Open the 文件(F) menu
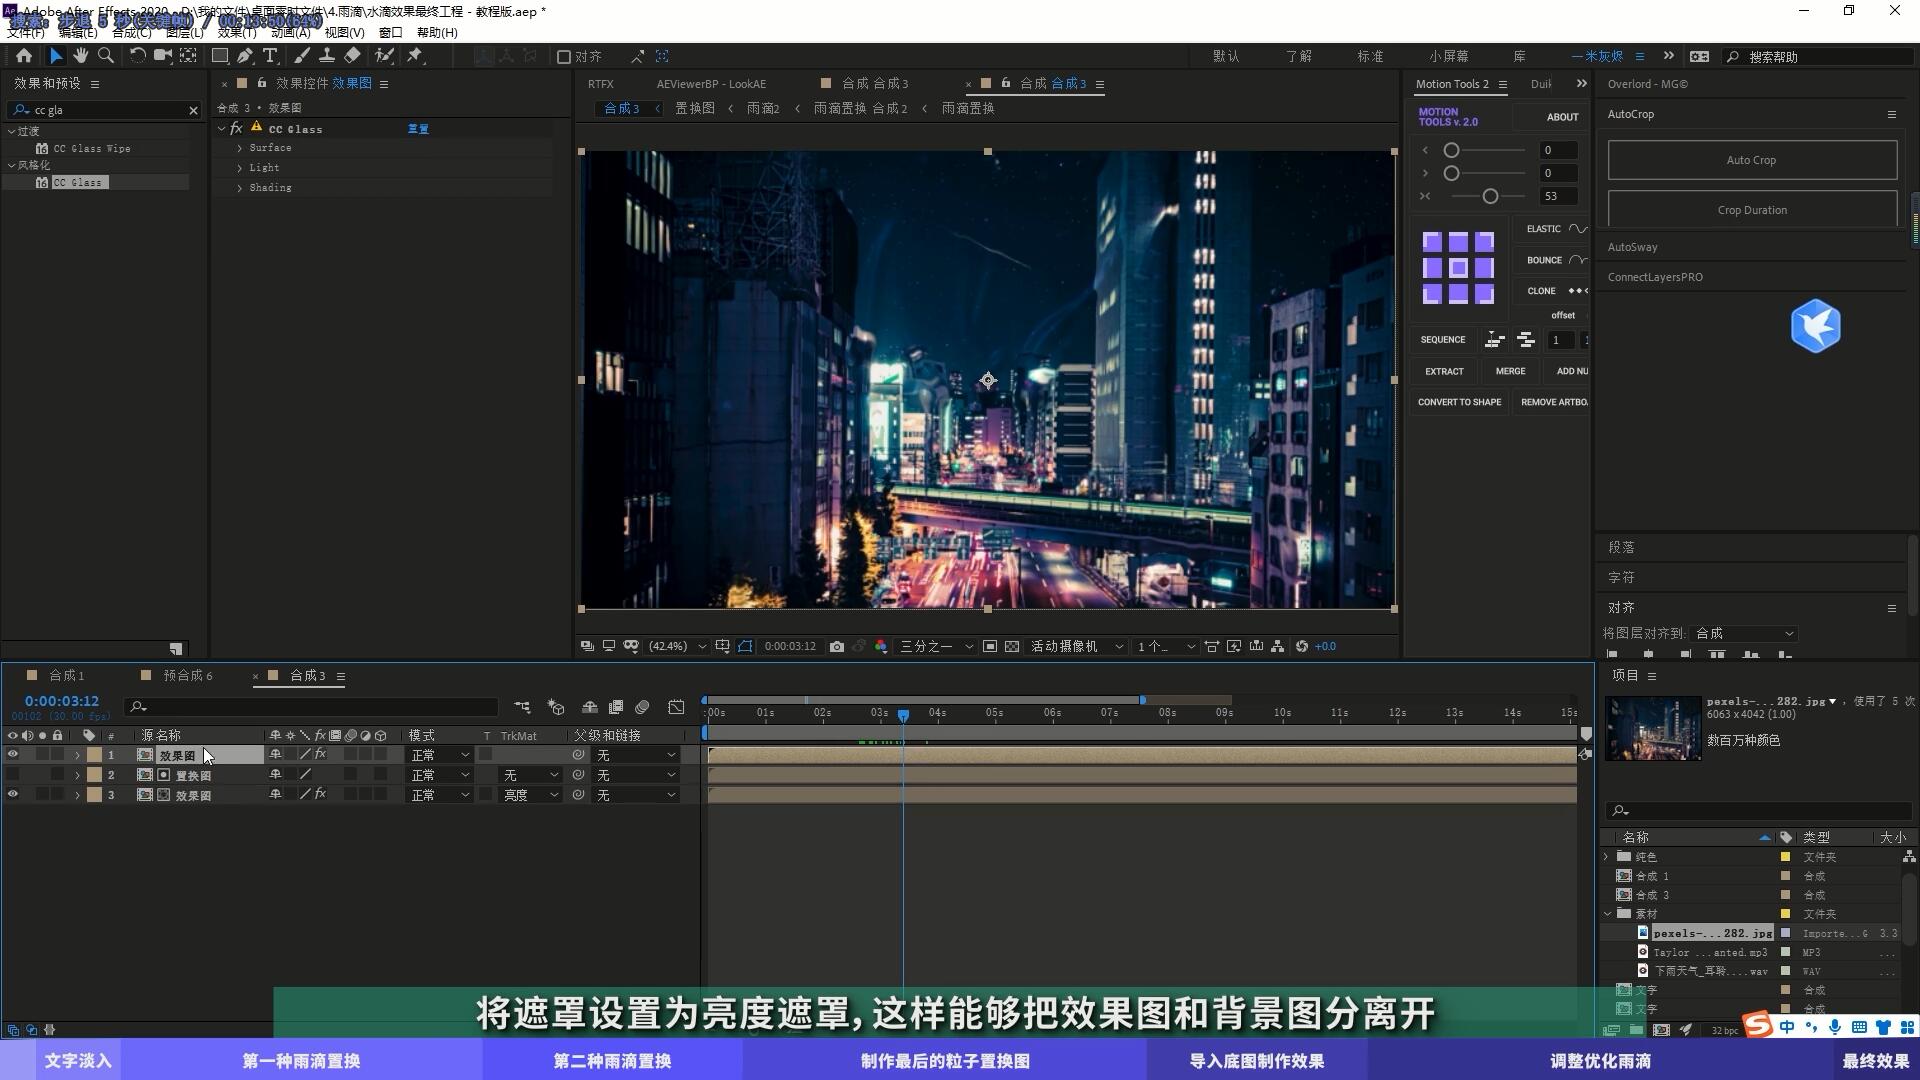Viewport: 1920px width, 1080px height. coord(25,33)
